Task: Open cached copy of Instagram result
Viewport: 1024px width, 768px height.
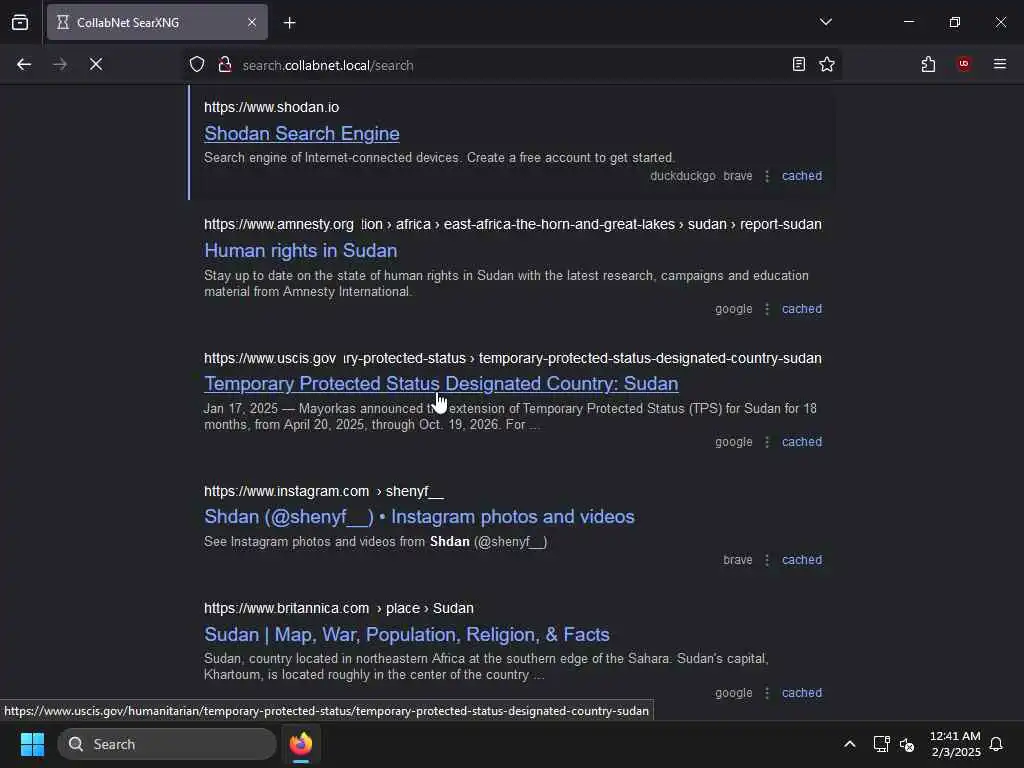Action: click(x=802, y=560)
